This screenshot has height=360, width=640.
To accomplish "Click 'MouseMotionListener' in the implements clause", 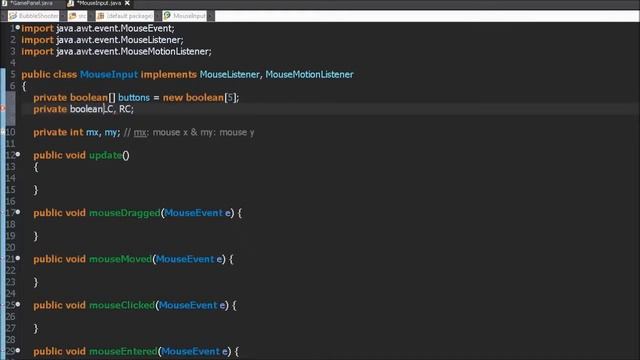I will [x=309, y=74].
